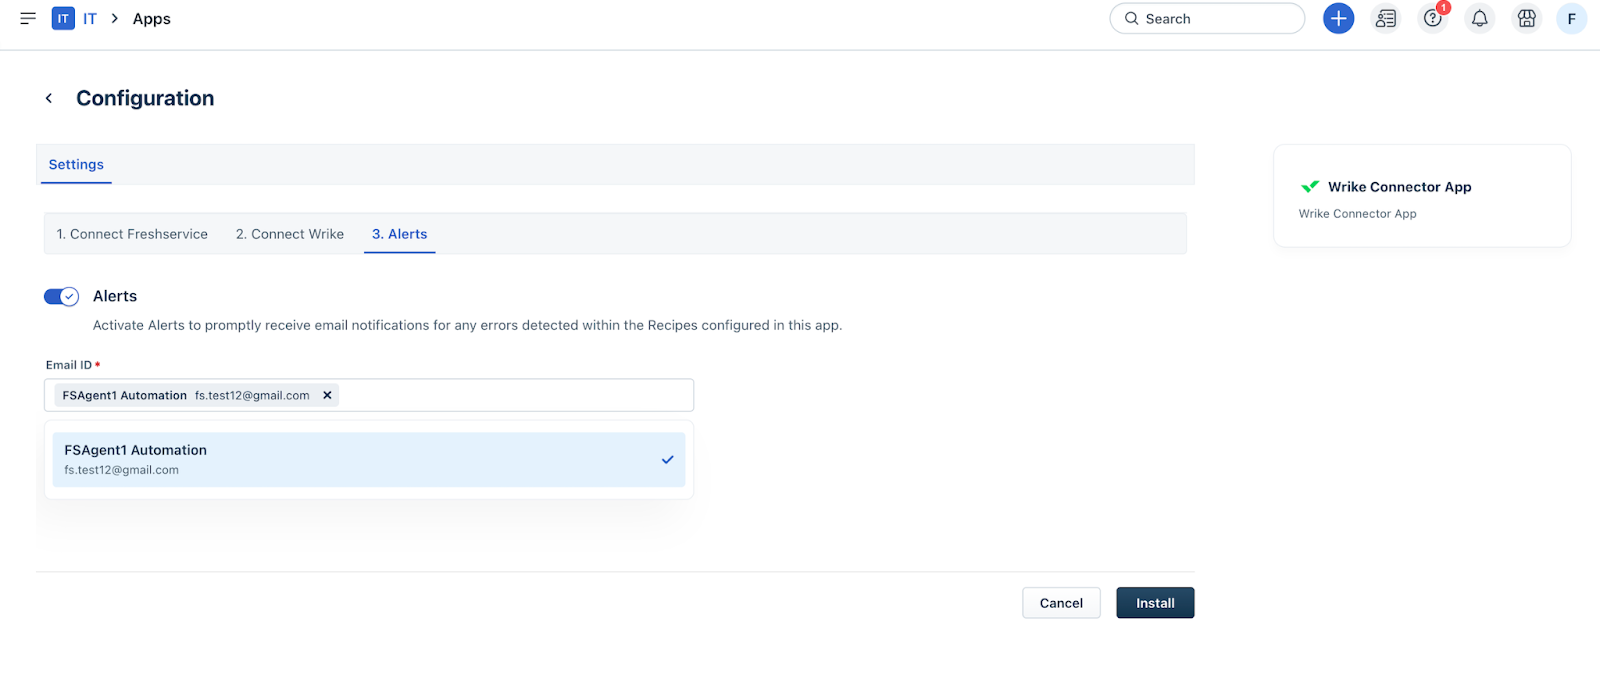
Task: Open the user profile avatar F
Action: pos(1571,18)
